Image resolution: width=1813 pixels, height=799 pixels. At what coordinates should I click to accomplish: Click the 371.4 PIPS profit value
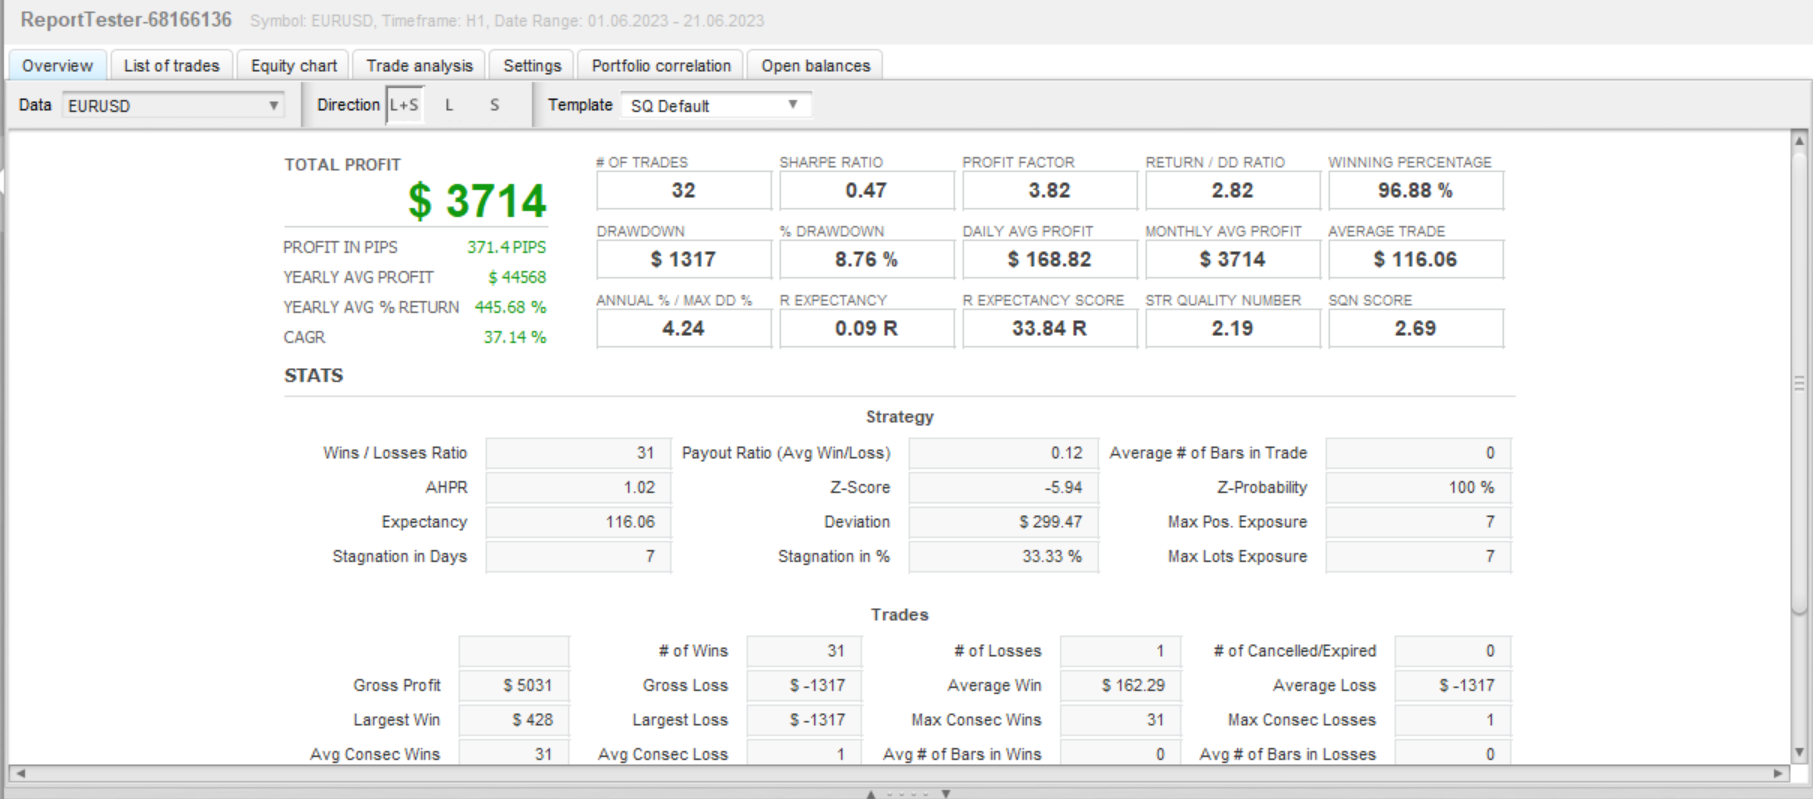pos(506,247)
